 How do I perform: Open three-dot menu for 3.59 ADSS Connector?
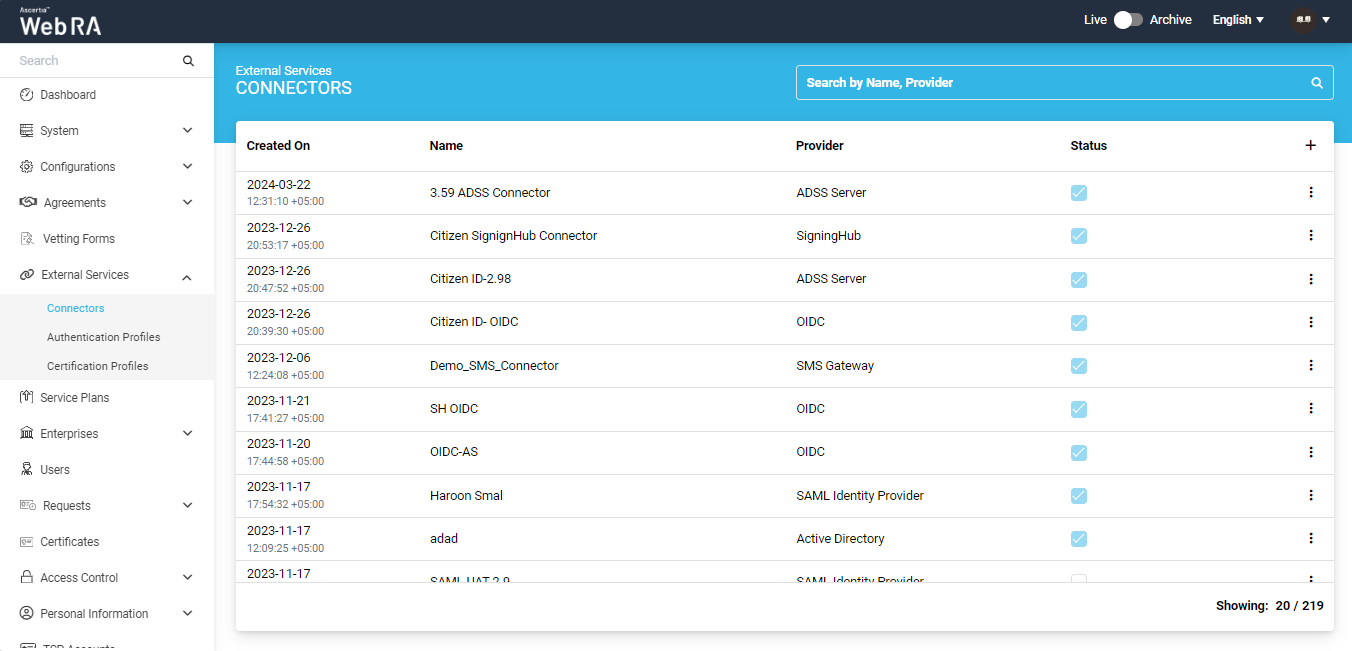(1310, 192)
